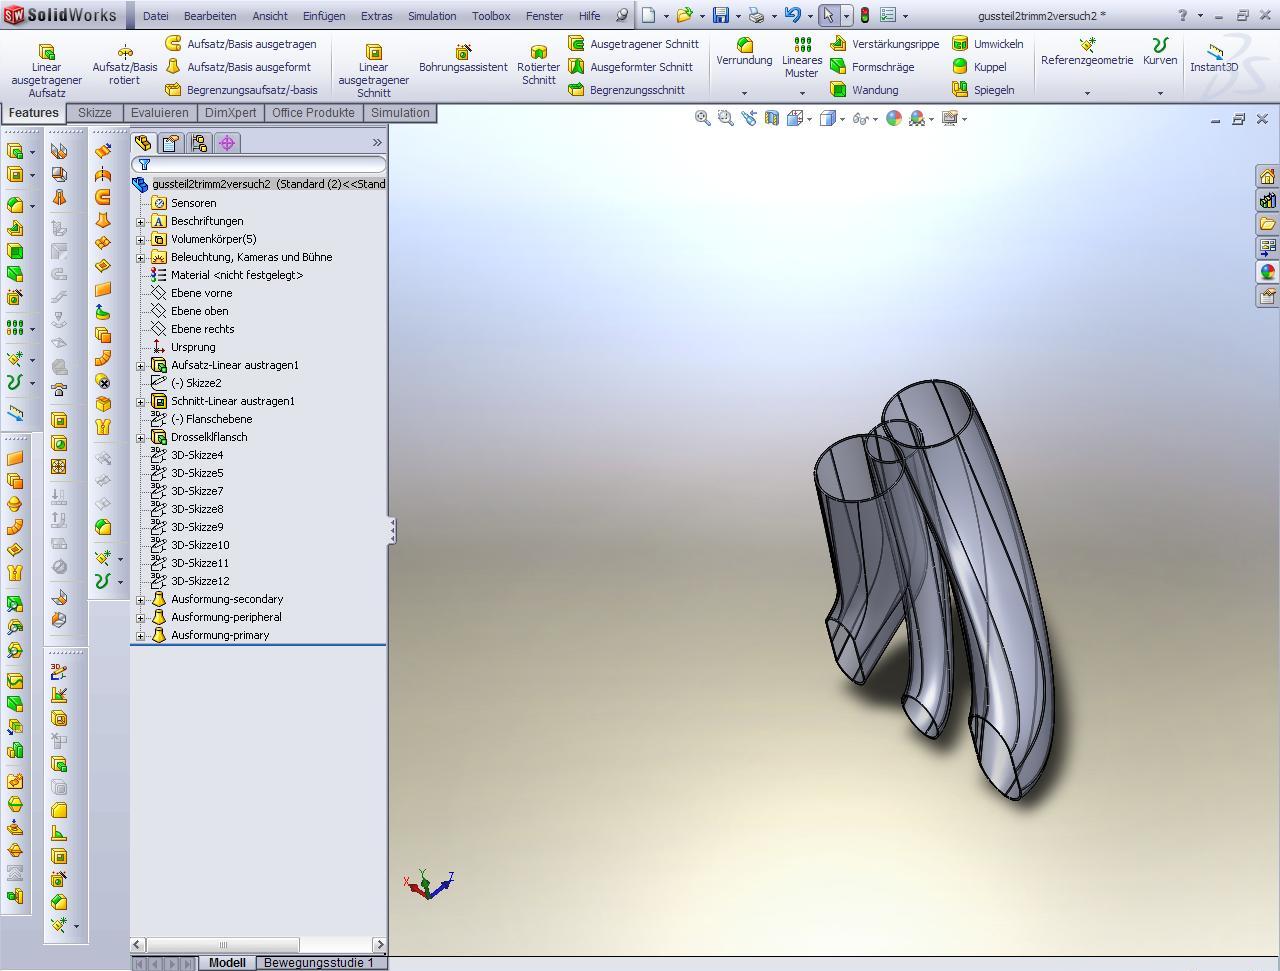Expand the Volumenkörper(5) tree node
The height and width of the screenshot is (971, 1280).
click(x=141, y=240)
